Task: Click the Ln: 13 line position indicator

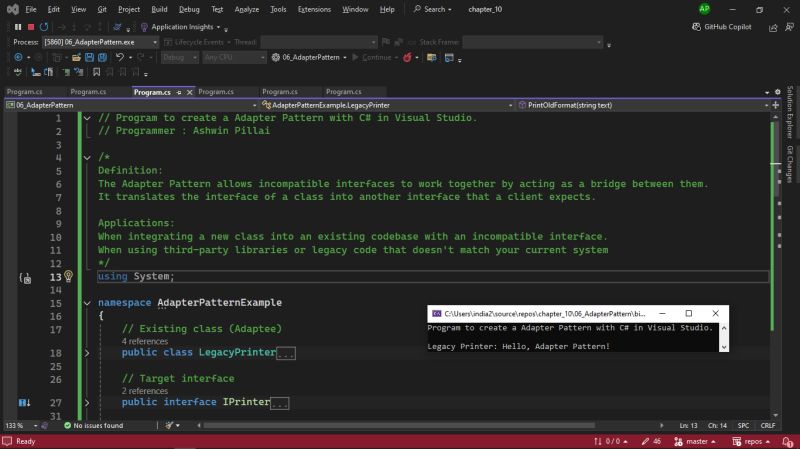Action: click(x=688, y=426)
